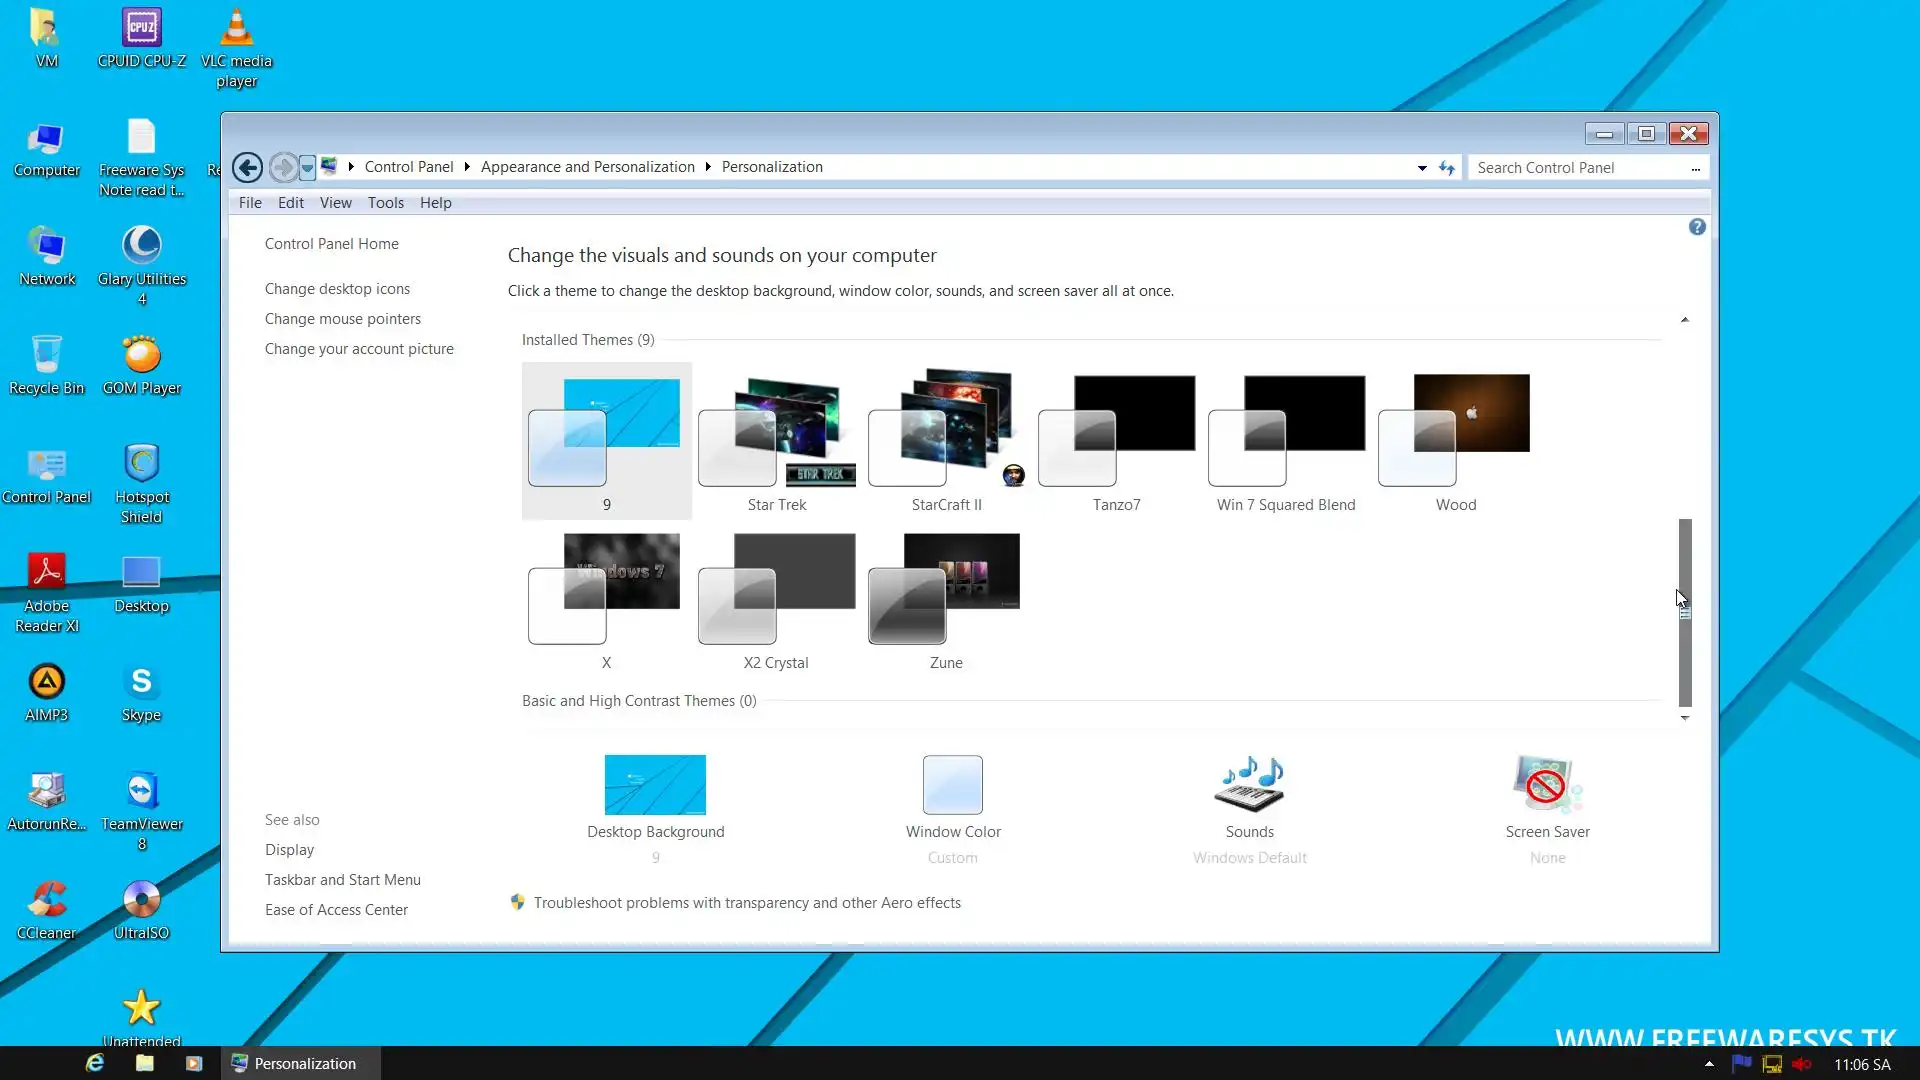This screenshot has width=1920, height=1080.
Task: Expand the address bar history dropdown
Action: (x=1422, y=168)
